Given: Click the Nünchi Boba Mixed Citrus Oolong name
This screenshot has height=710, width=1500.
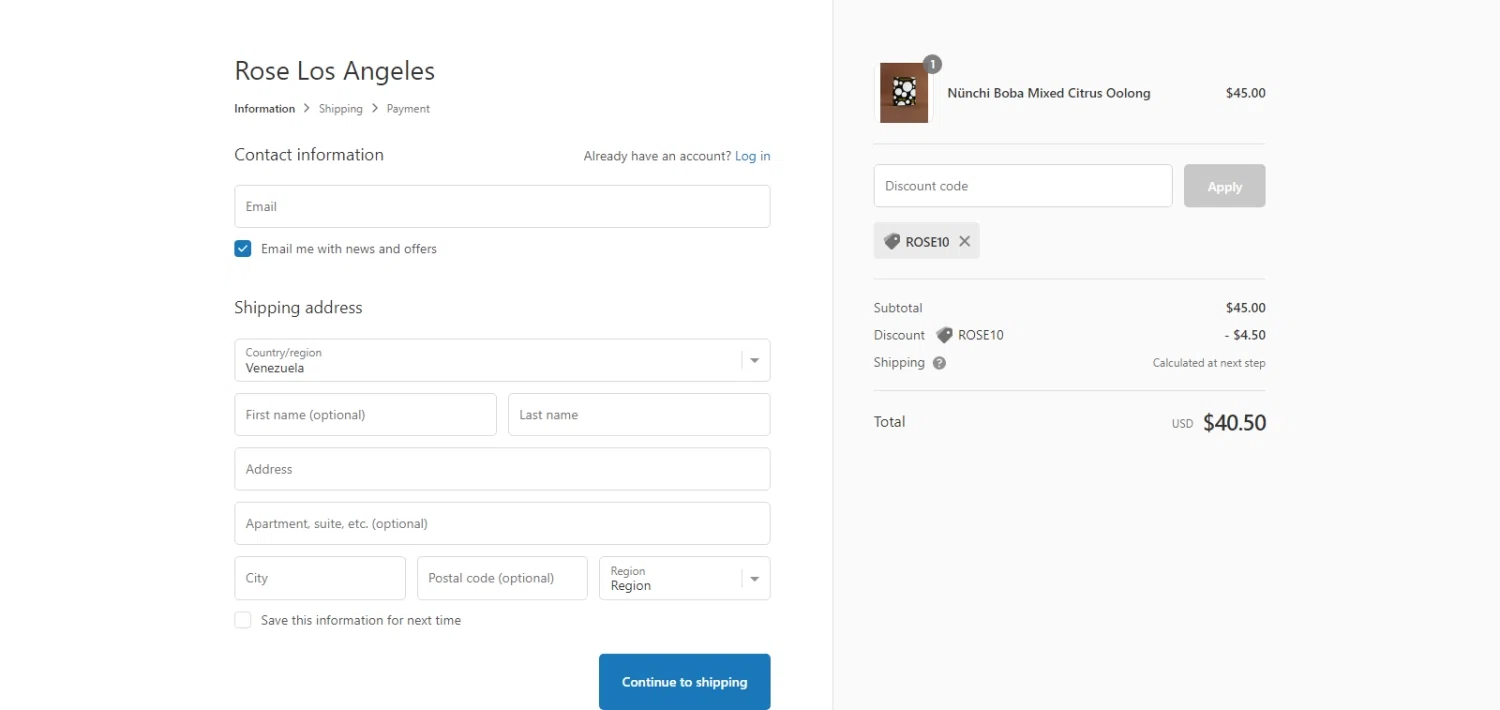Looking at the screenshot, I should (x=1049, y=93).
